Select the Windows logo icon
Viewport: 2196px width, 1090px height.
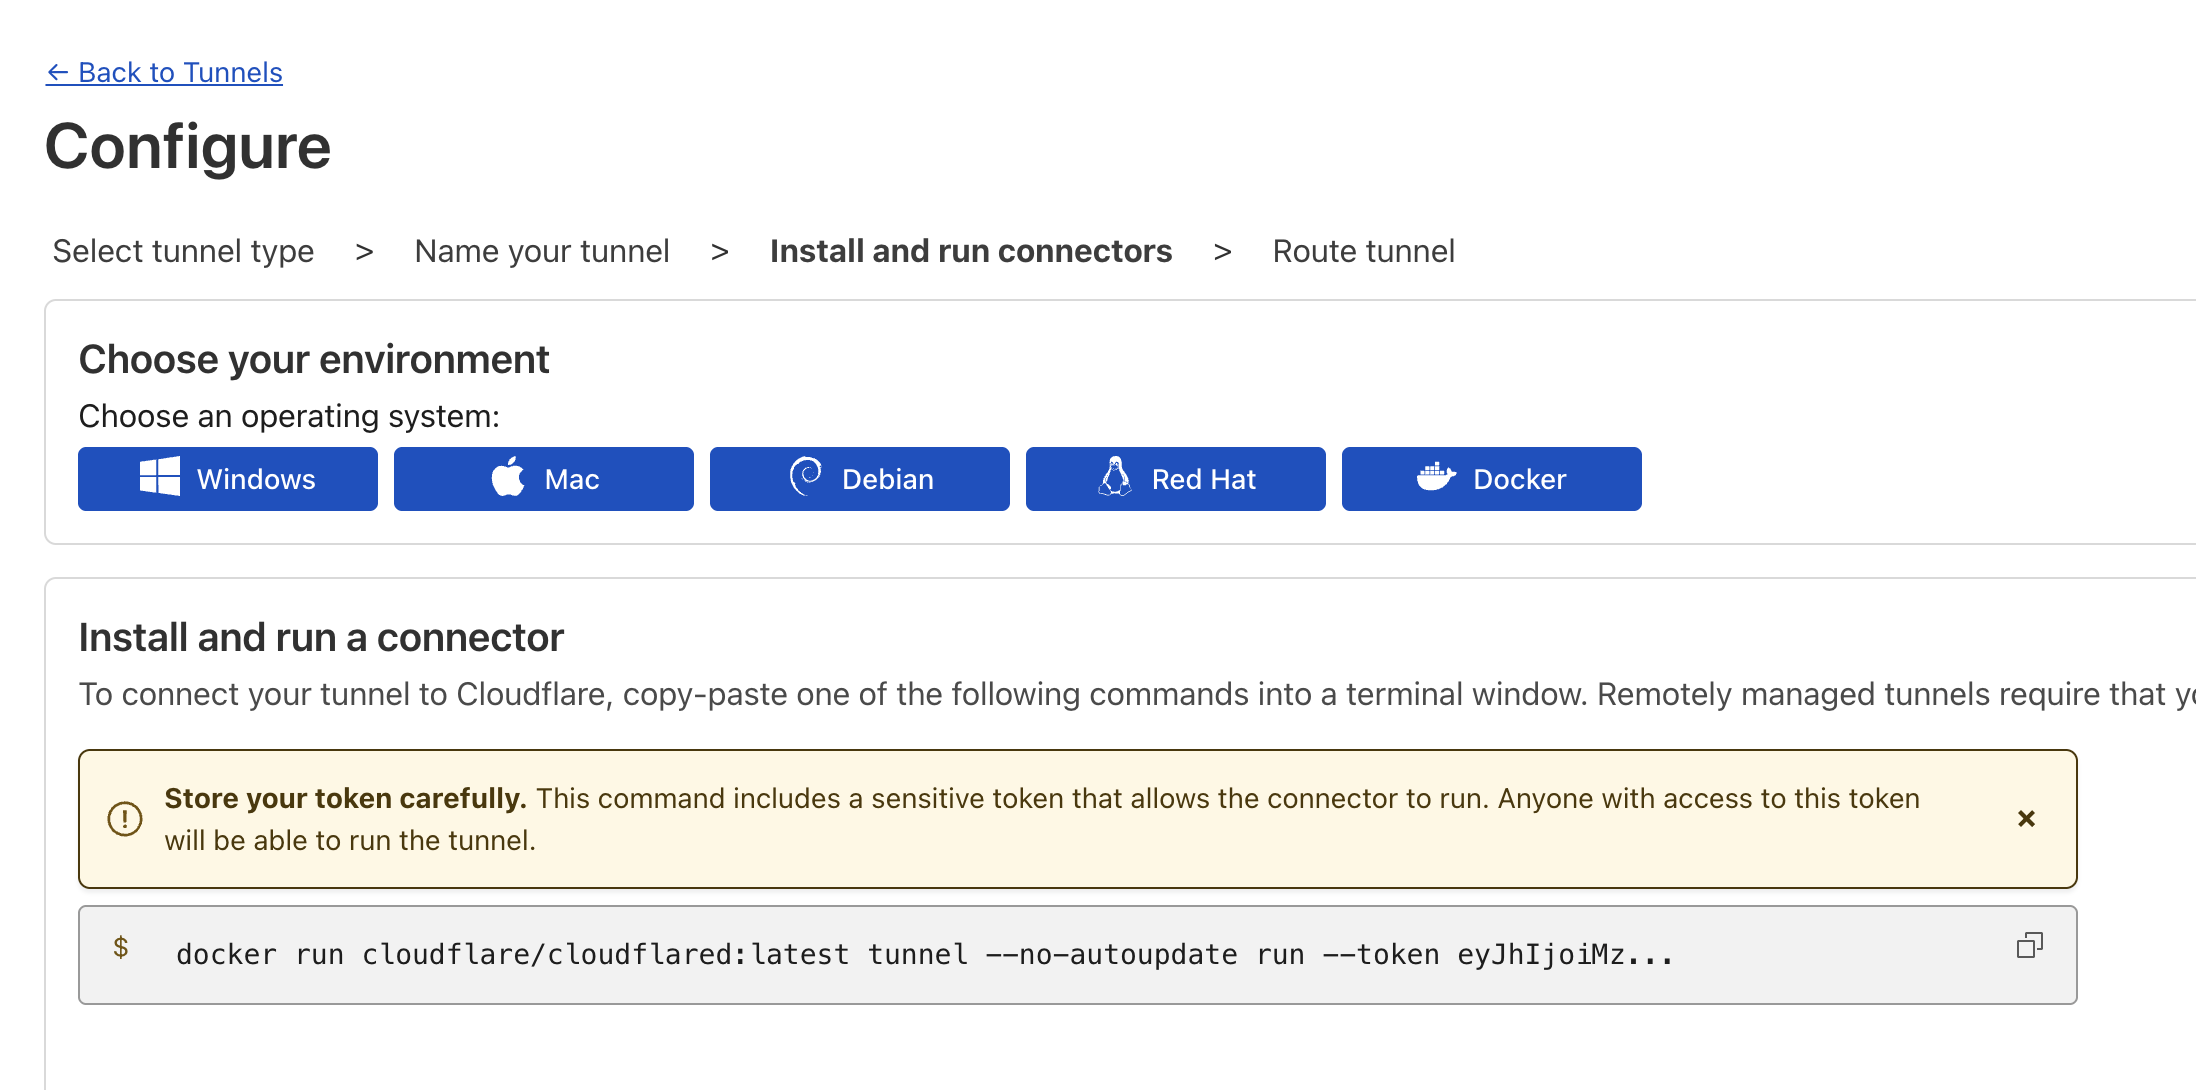[161, 478]
